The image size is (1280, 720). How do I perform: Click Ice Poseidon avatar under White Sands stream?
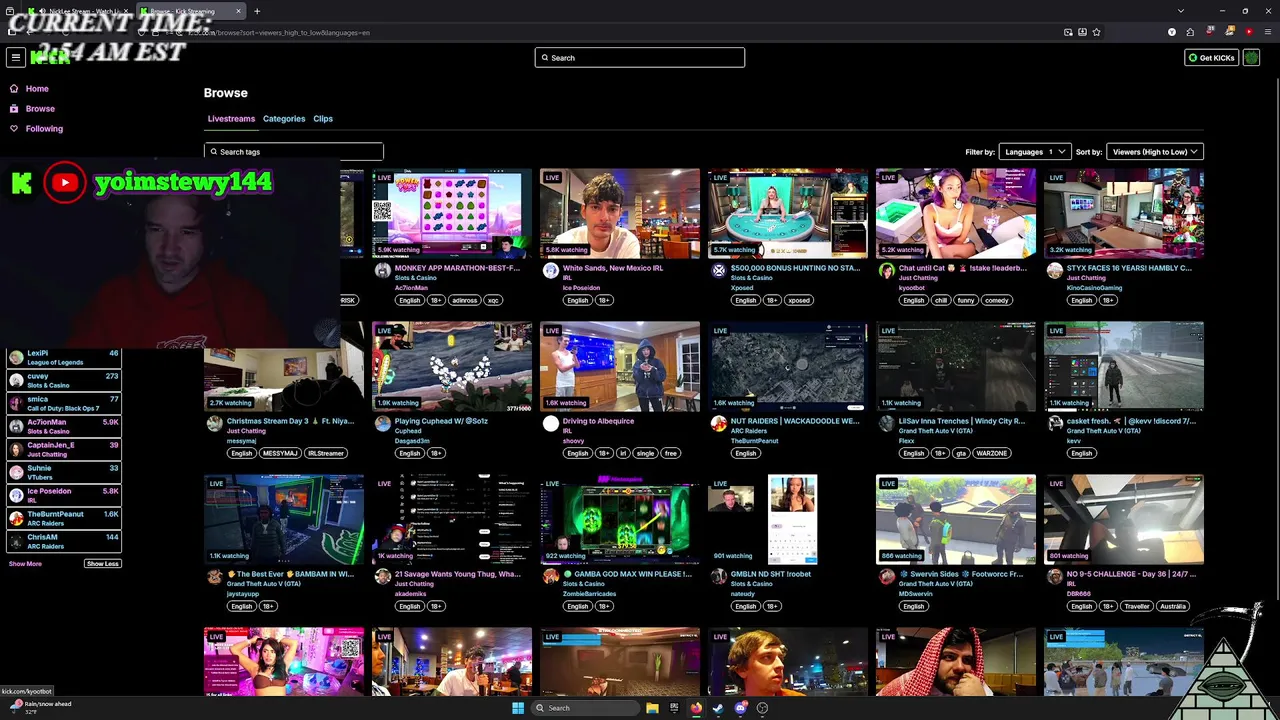click(551, 270)
